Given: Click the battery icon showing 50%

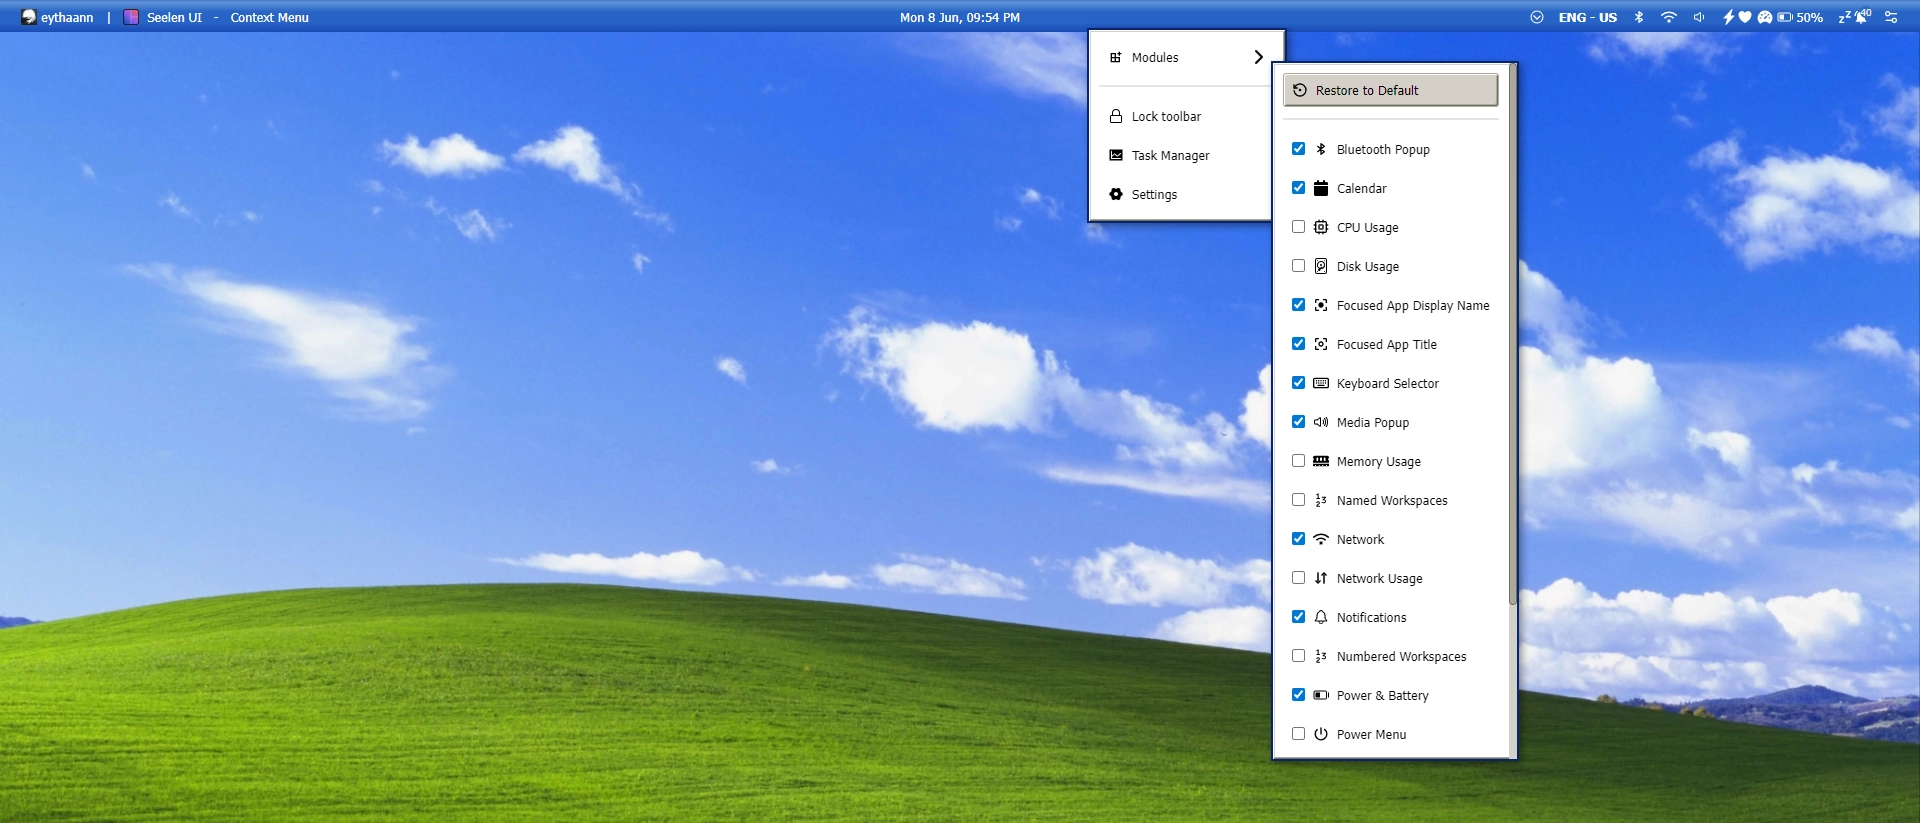Looking at the screenshot, I should pos(1785,17).
